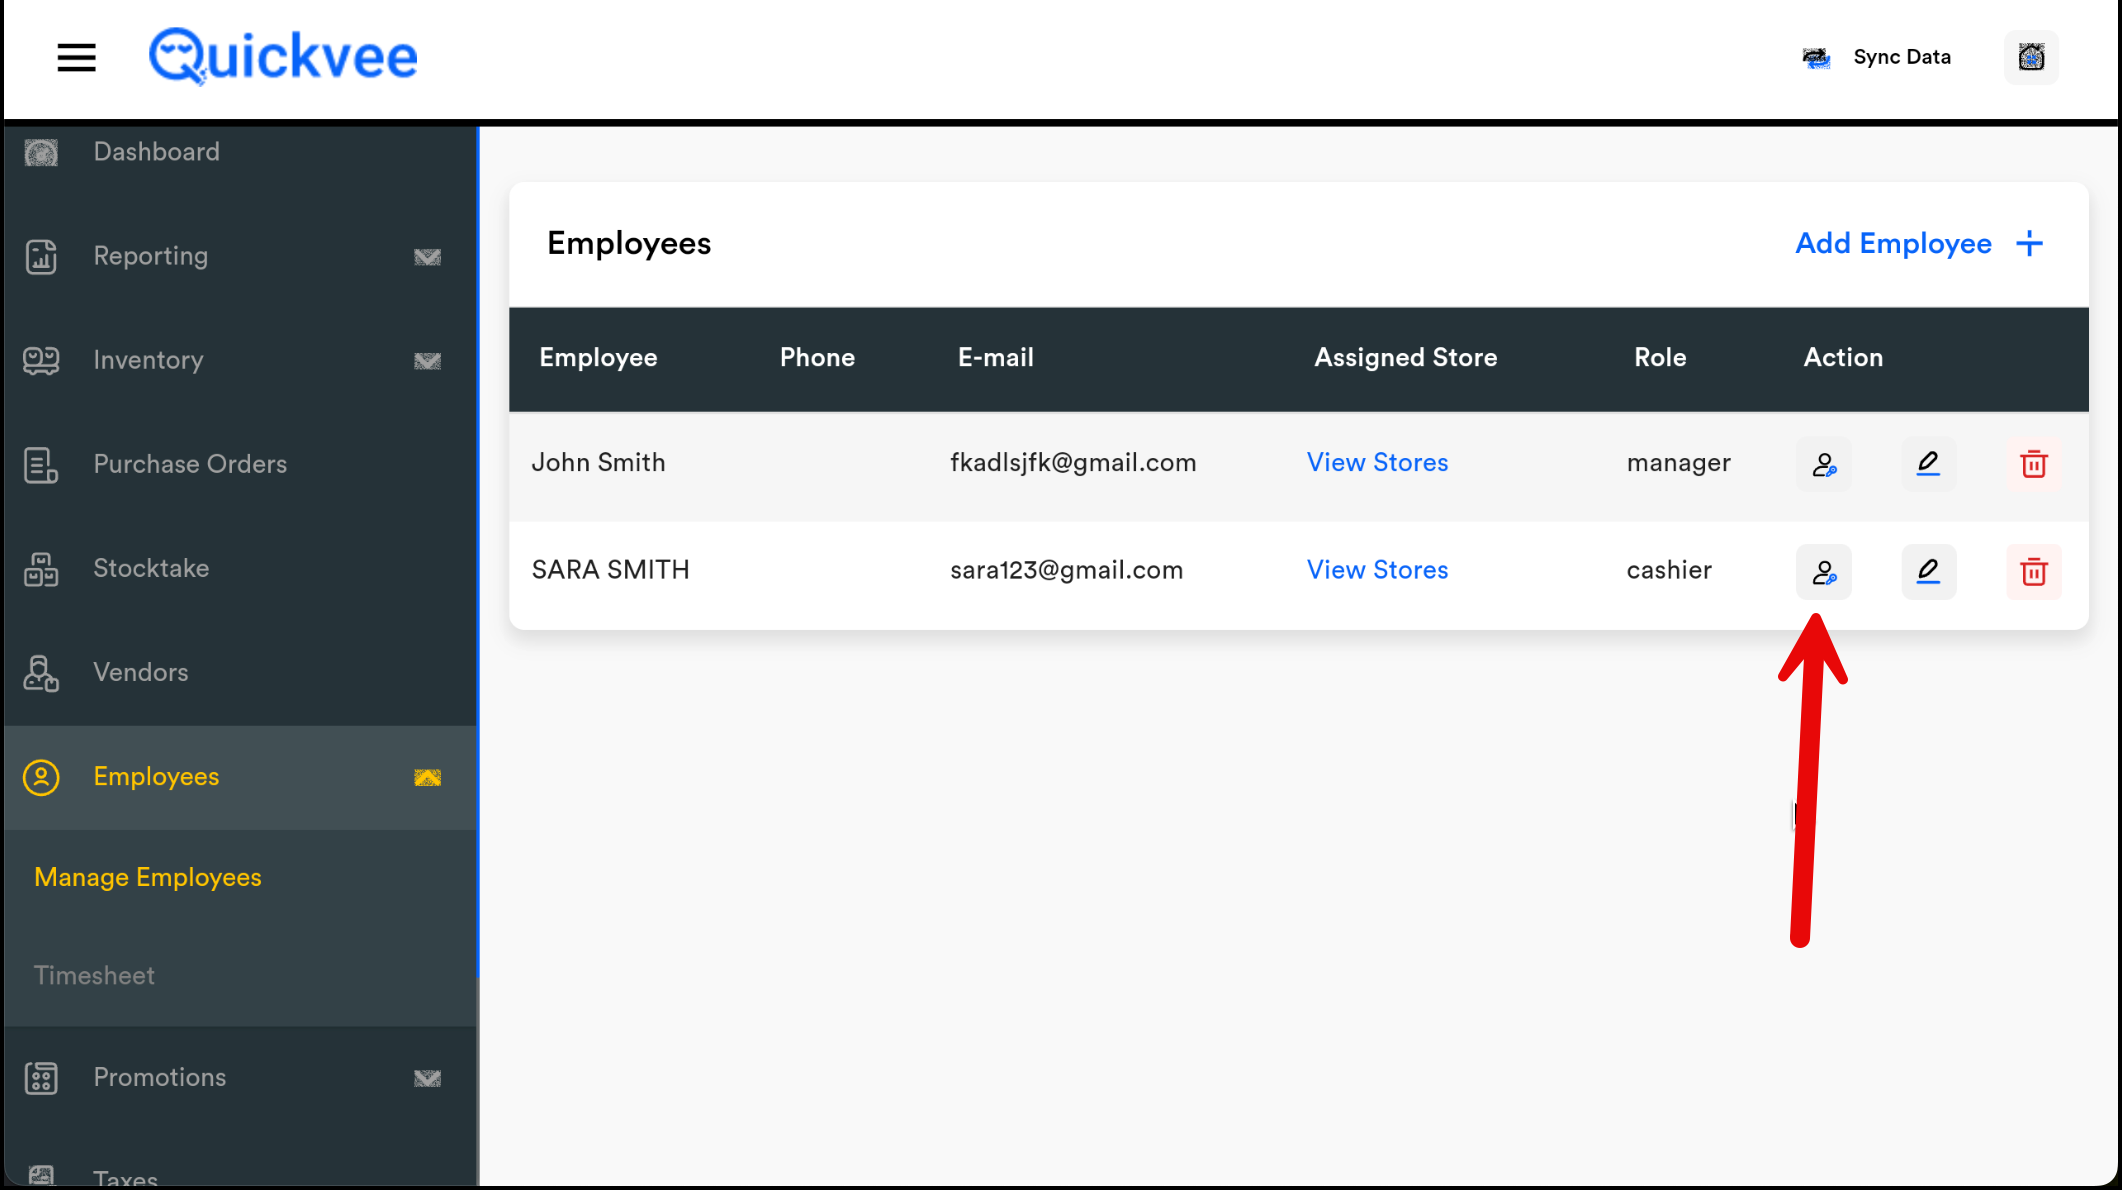Edit John Smith with pencil icon

(1928, 464)
